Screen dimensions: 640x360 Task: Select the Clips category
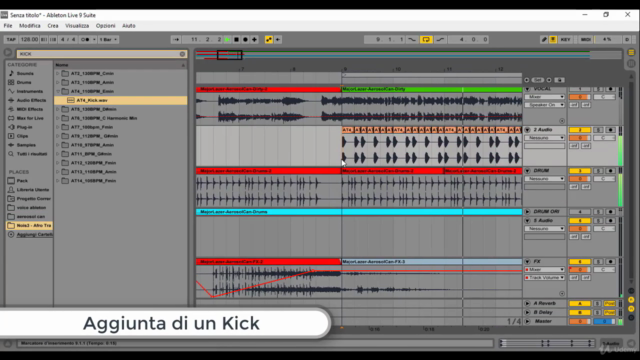click(22, 136)
